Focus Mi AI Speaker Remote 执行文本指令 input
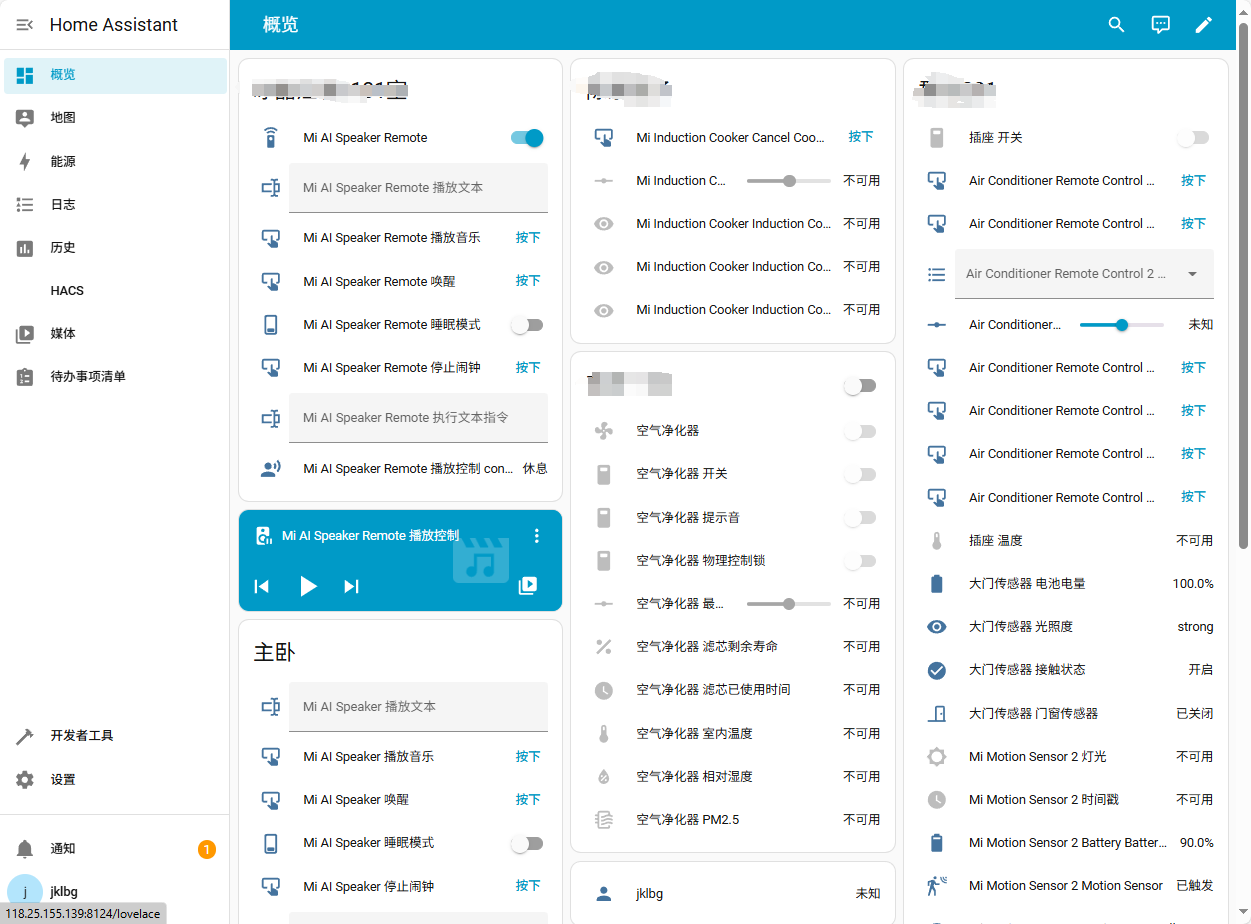This screenshot has width=1251, height=924. coord(418,418)
